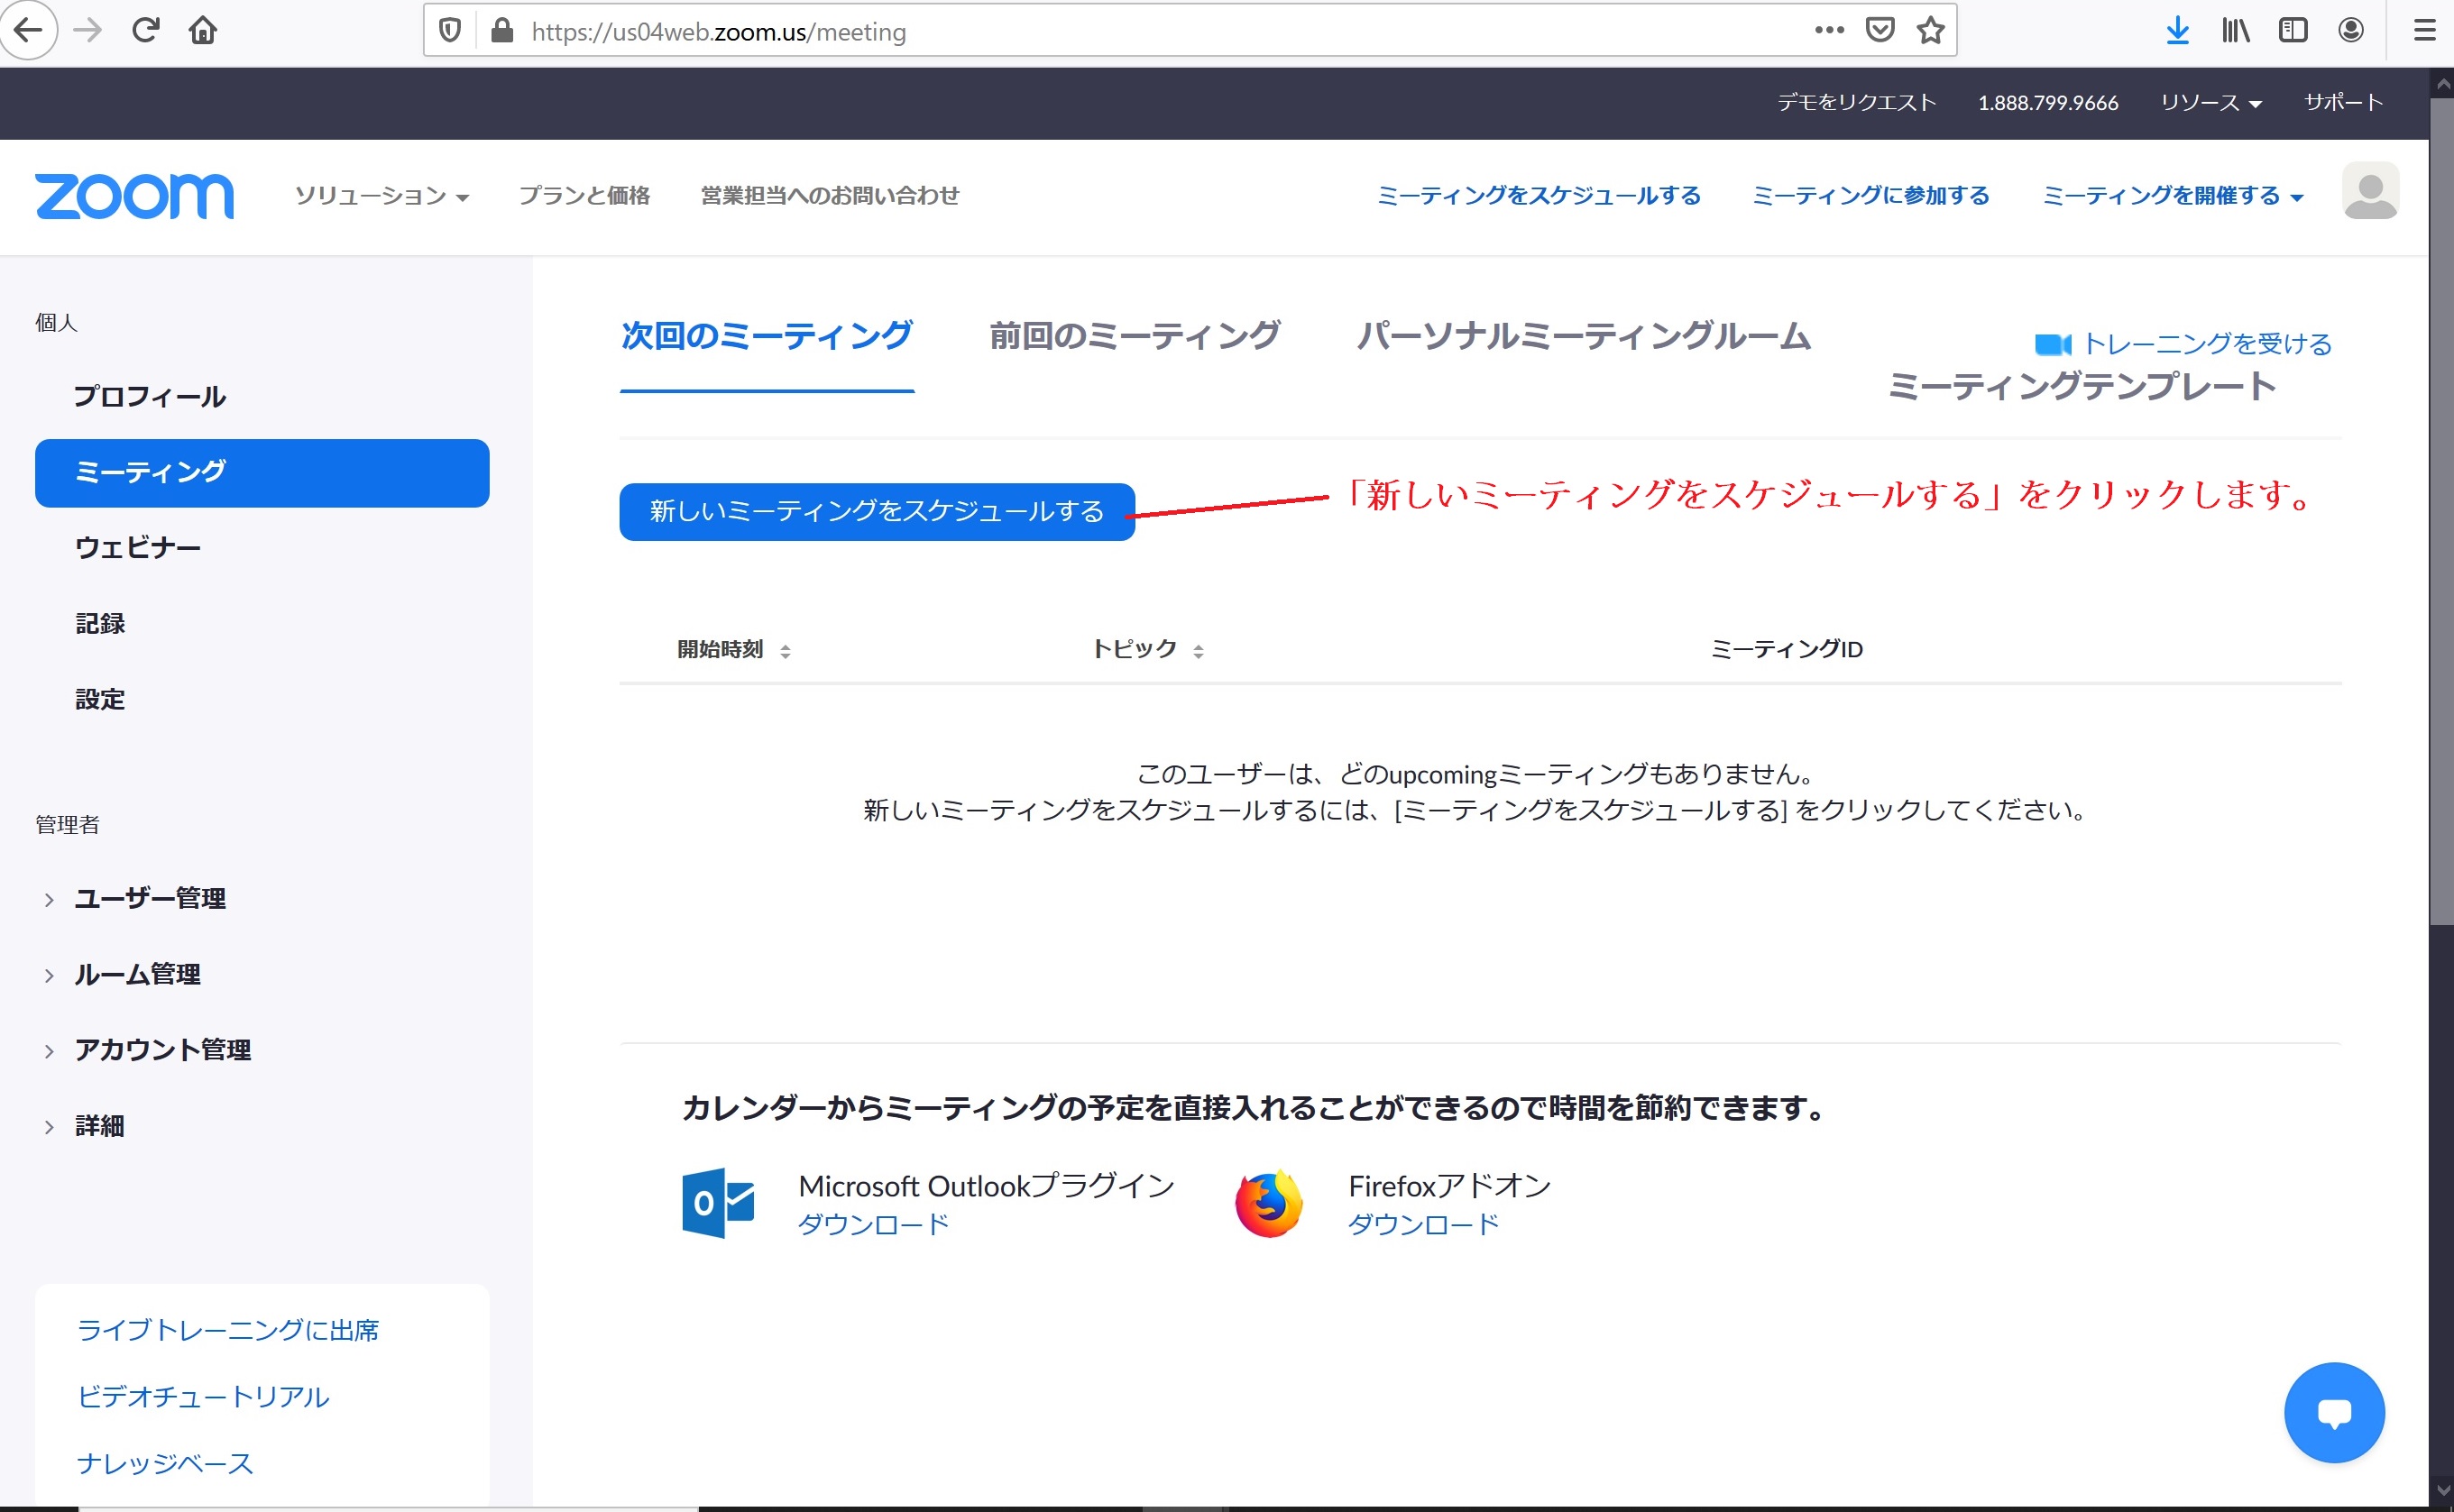Go to browser home page icon

pos(203,30)
